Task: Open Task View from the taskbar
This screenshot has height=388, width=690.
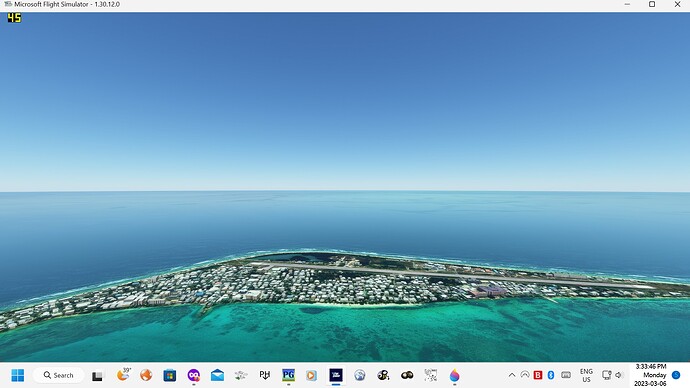Action: [97, 376]
